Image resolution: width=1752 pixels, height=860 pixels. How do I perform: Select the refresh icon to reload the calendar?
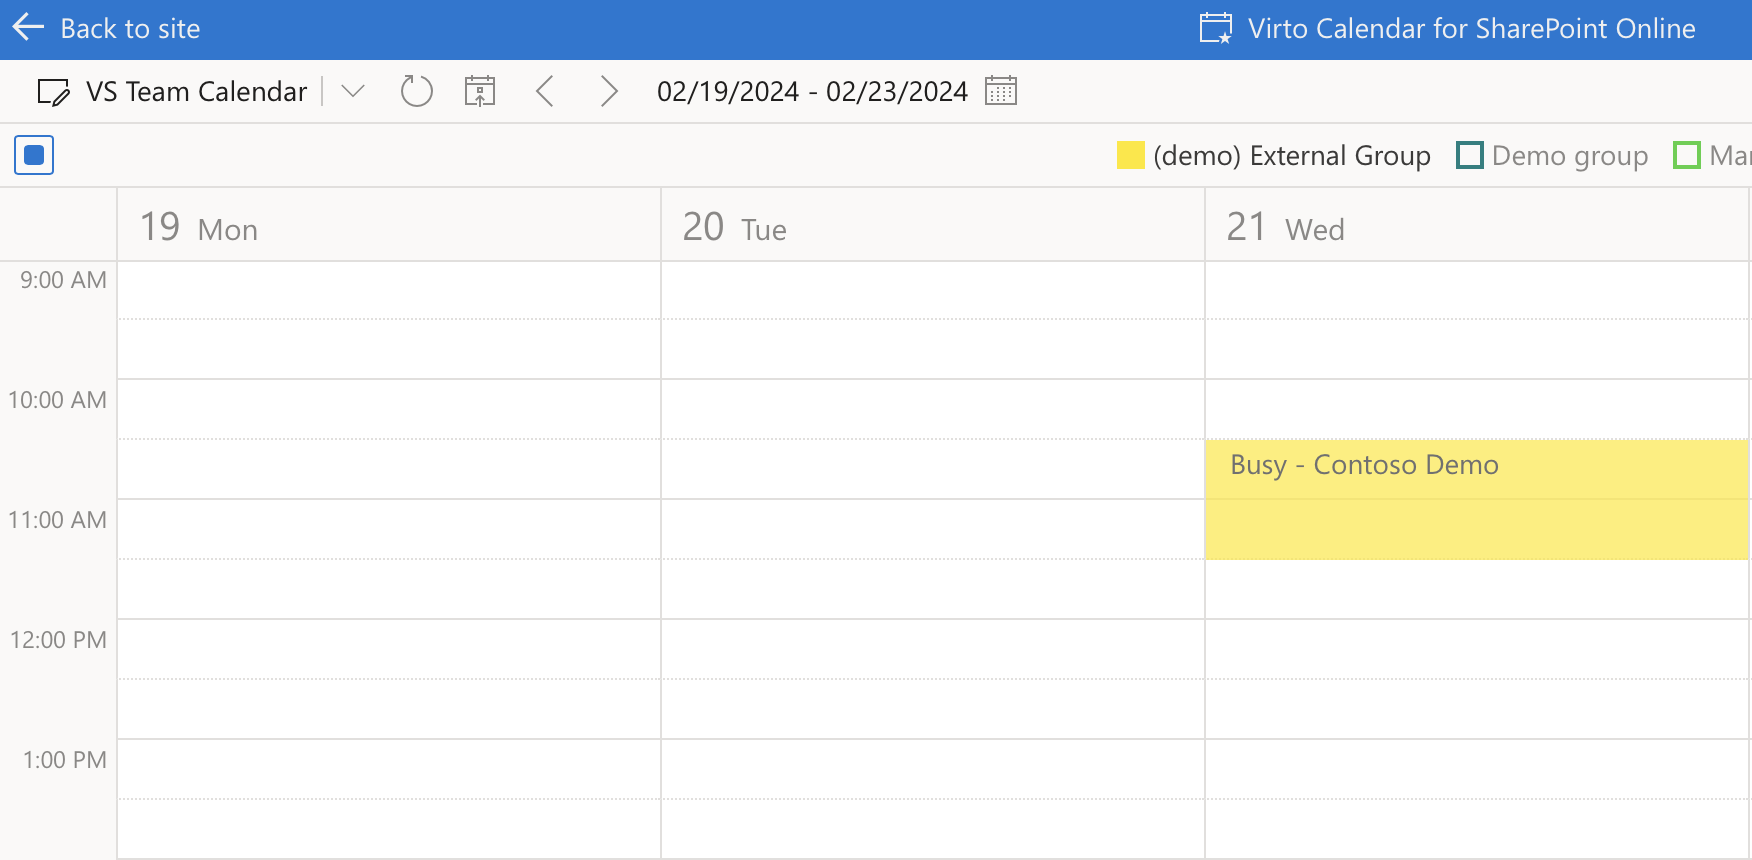coord(416,90)
